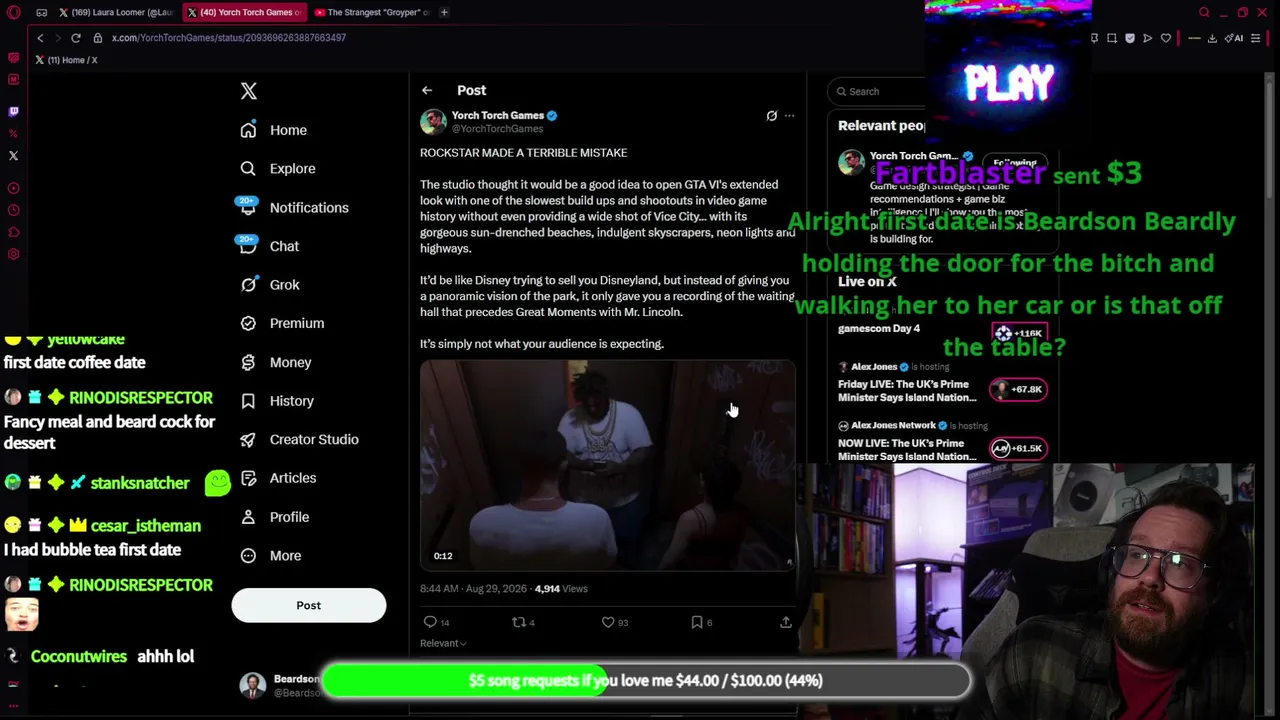Click the Yorch Torch Games avatar on post

pyautogui.click(x=433, y=121)
